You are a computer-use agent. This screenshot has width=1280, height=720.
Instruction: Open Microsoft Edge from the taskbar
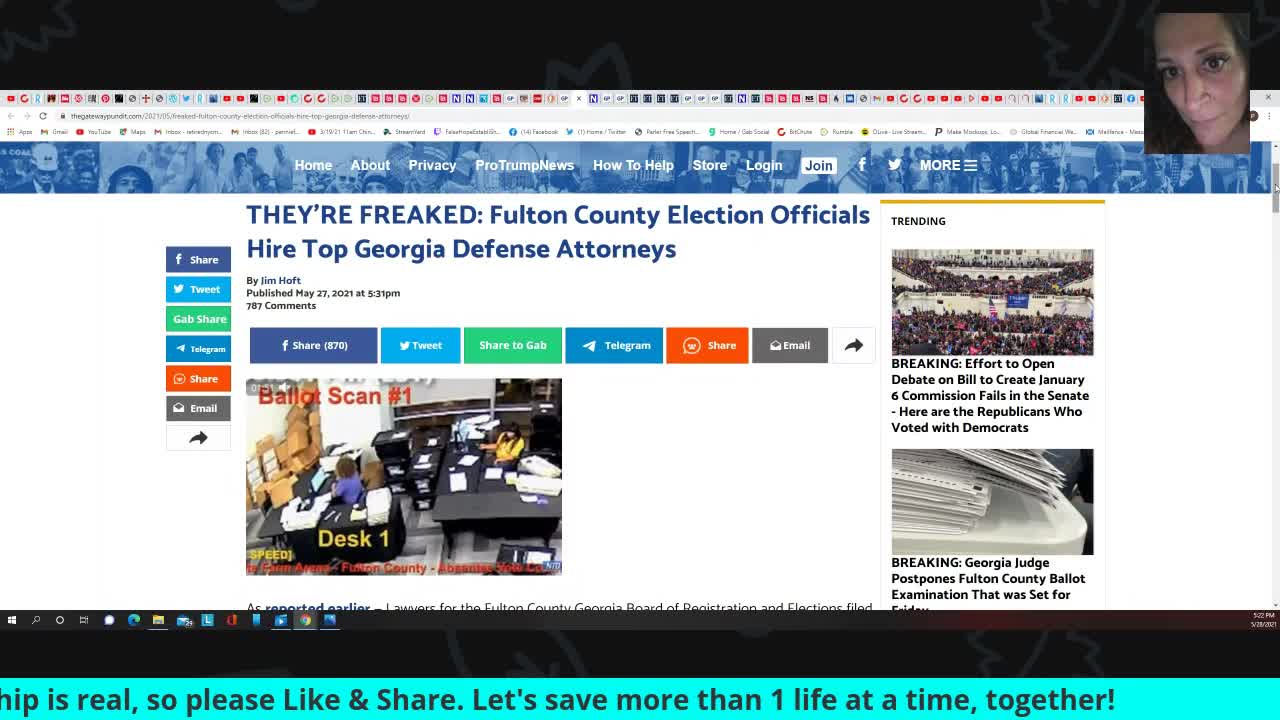click(x=134, y=620)
